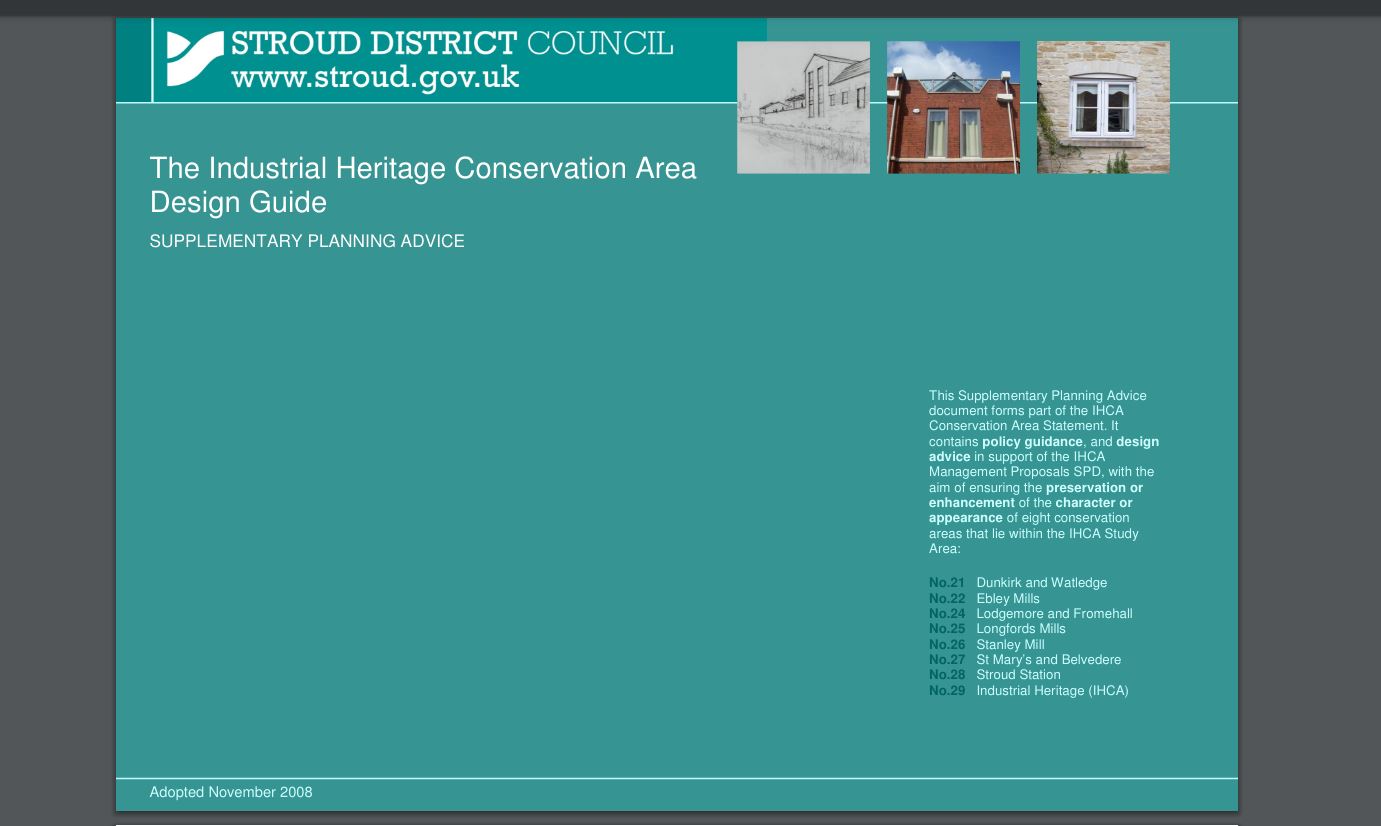Select No.22 Ebley Mills entry
The image size is (1381, 826).
coord(1007,598)
